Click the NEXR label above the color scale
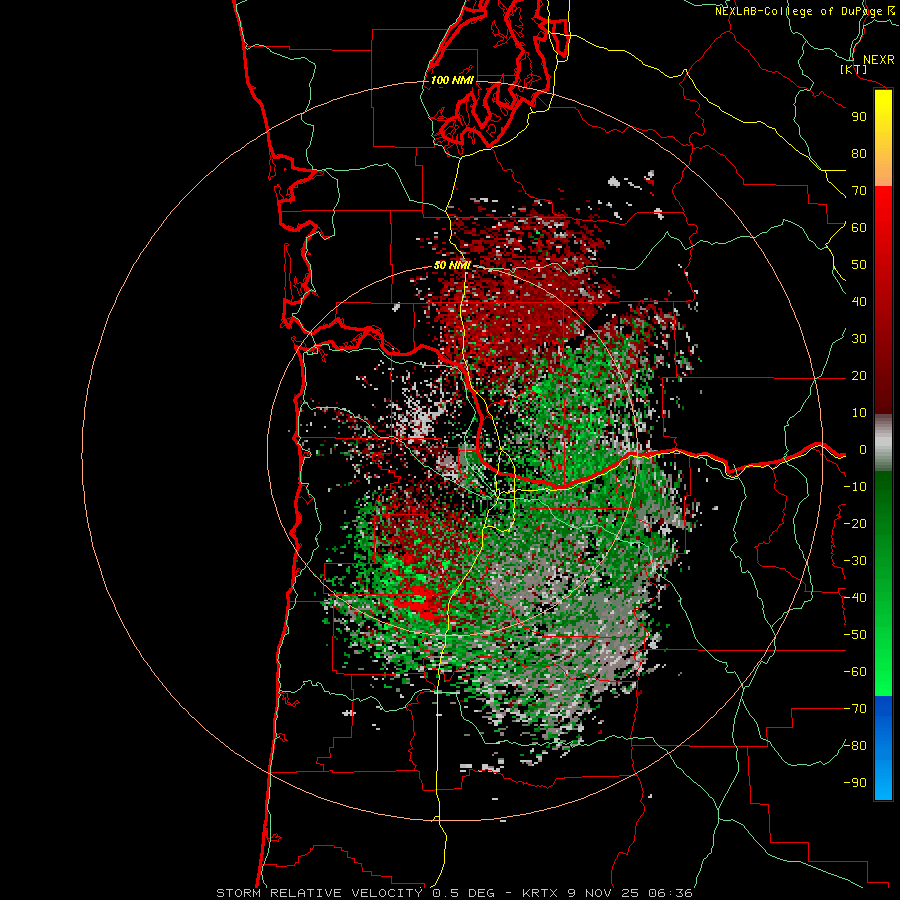This screenshot has height=900, width=900. coord(879,60)
